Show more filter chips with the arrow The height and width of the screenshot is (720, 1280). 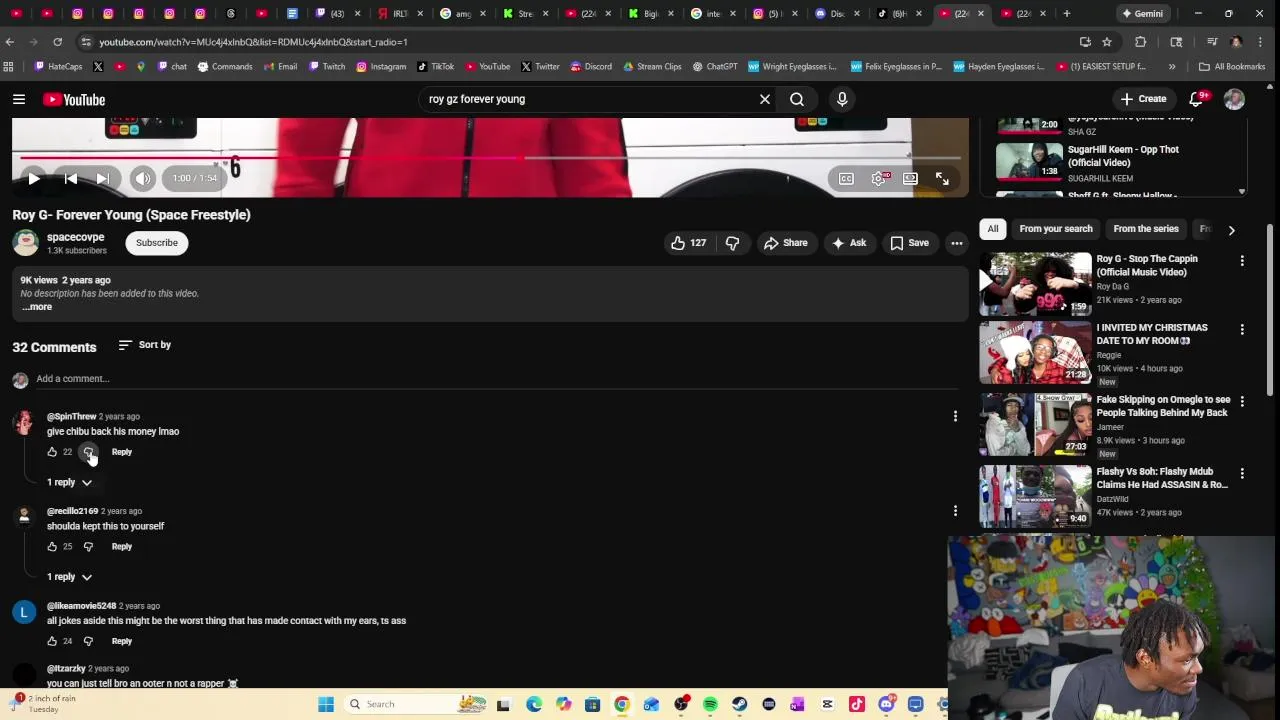pyautogui.click(x=1231, y=230)
